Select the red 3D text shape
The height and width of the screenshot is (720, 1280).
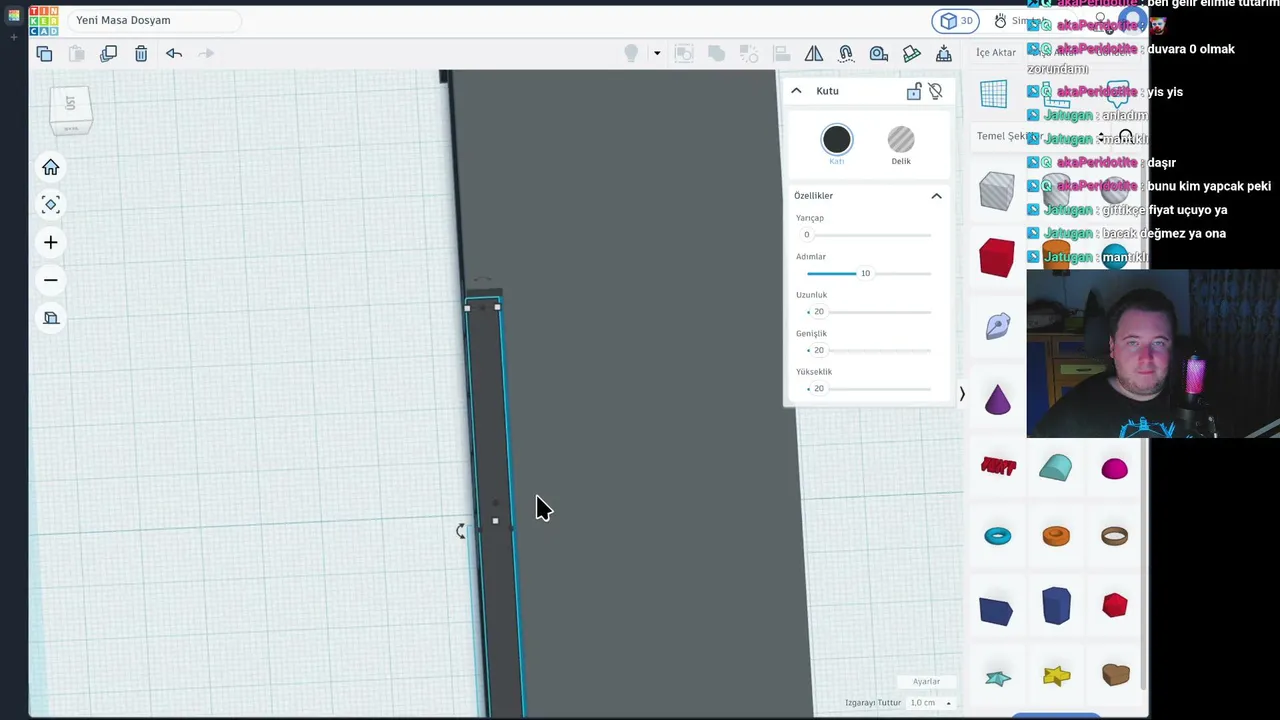click(x=998, y=467)
